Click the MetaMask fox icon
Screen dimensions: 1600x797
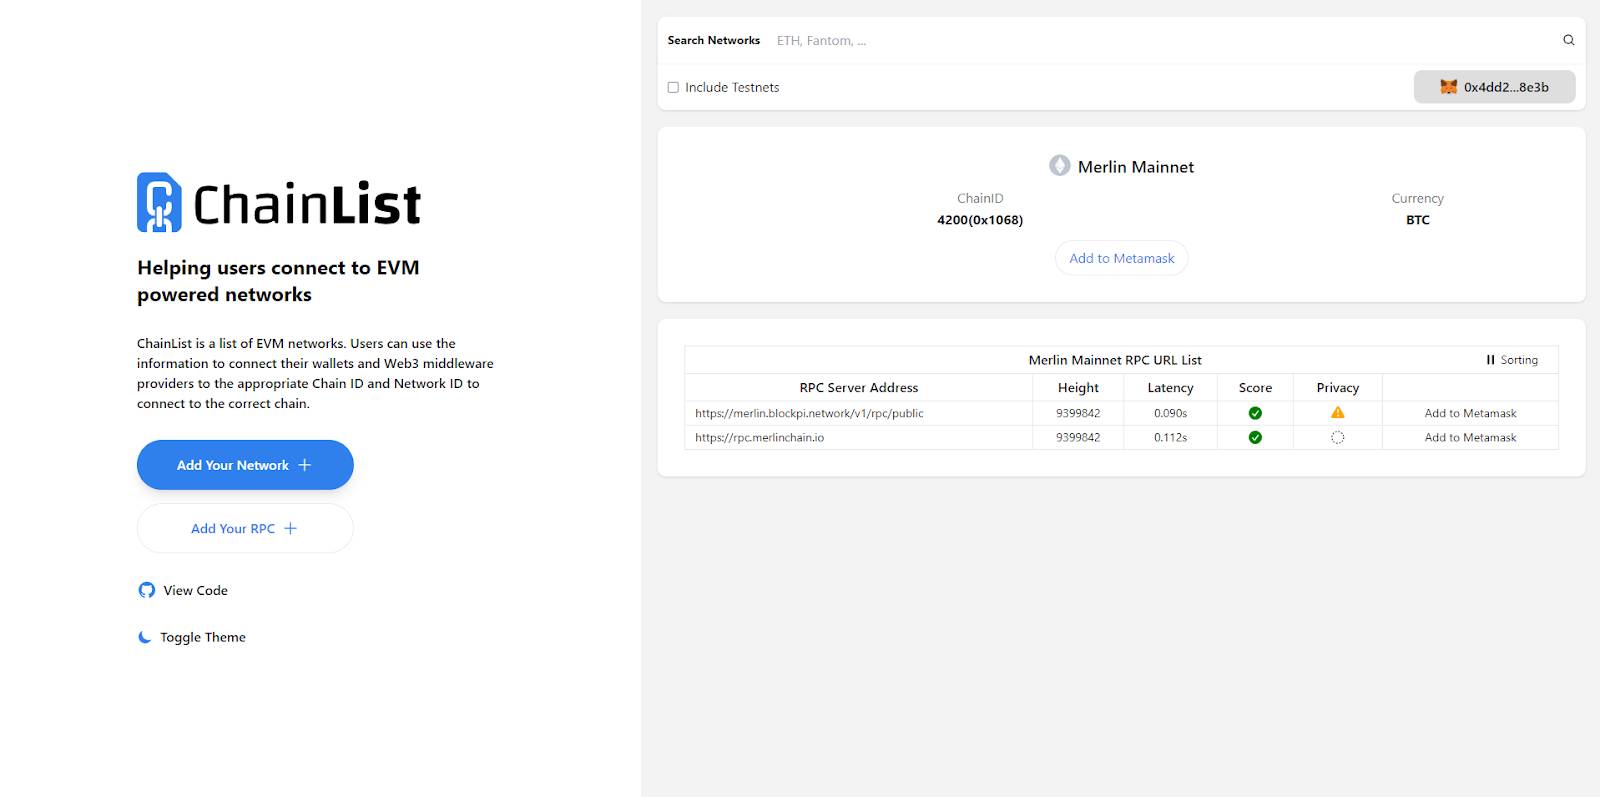coord(1448,87)
